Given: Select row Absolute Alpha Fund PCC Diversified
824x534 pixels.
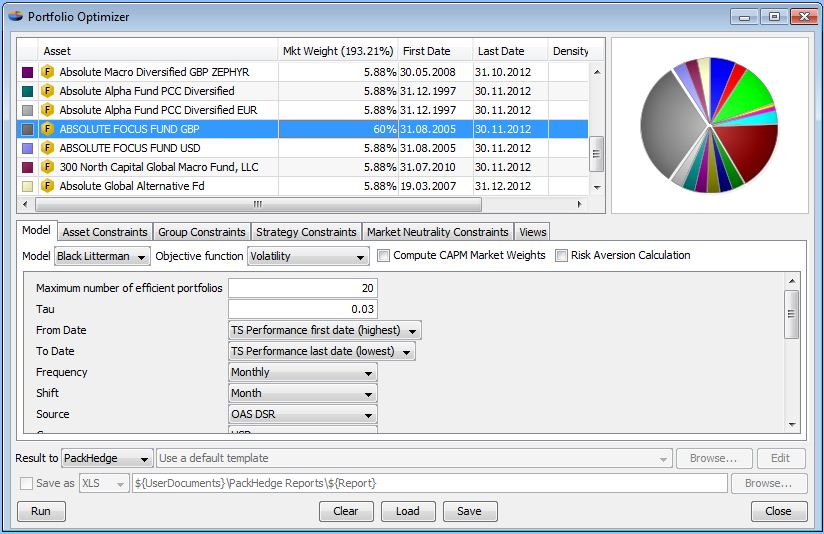Looking at the screenshot, I should coord(302,91).
